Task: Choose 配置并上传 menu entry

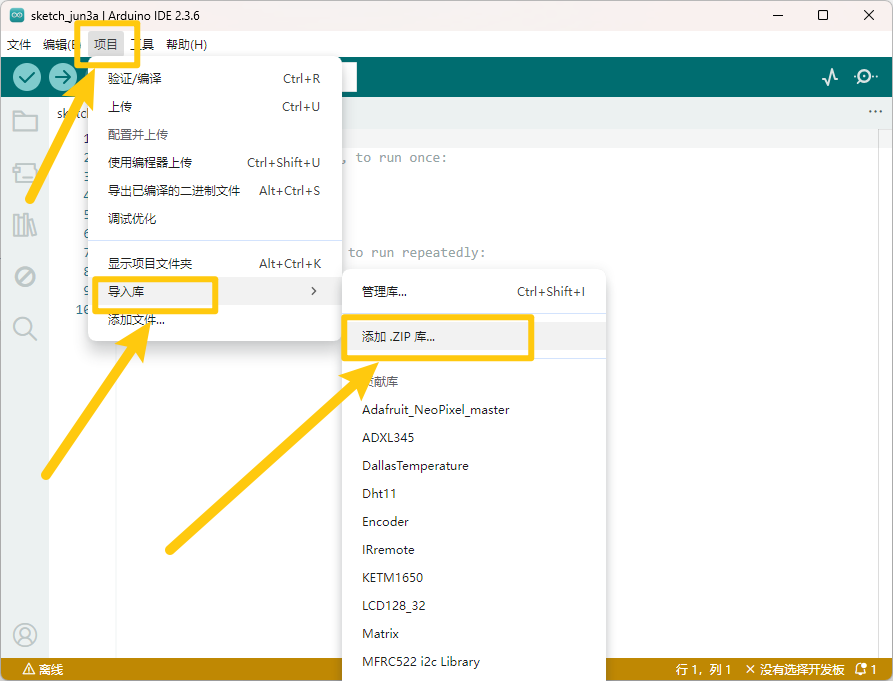Action: click(x=215, y=134)
